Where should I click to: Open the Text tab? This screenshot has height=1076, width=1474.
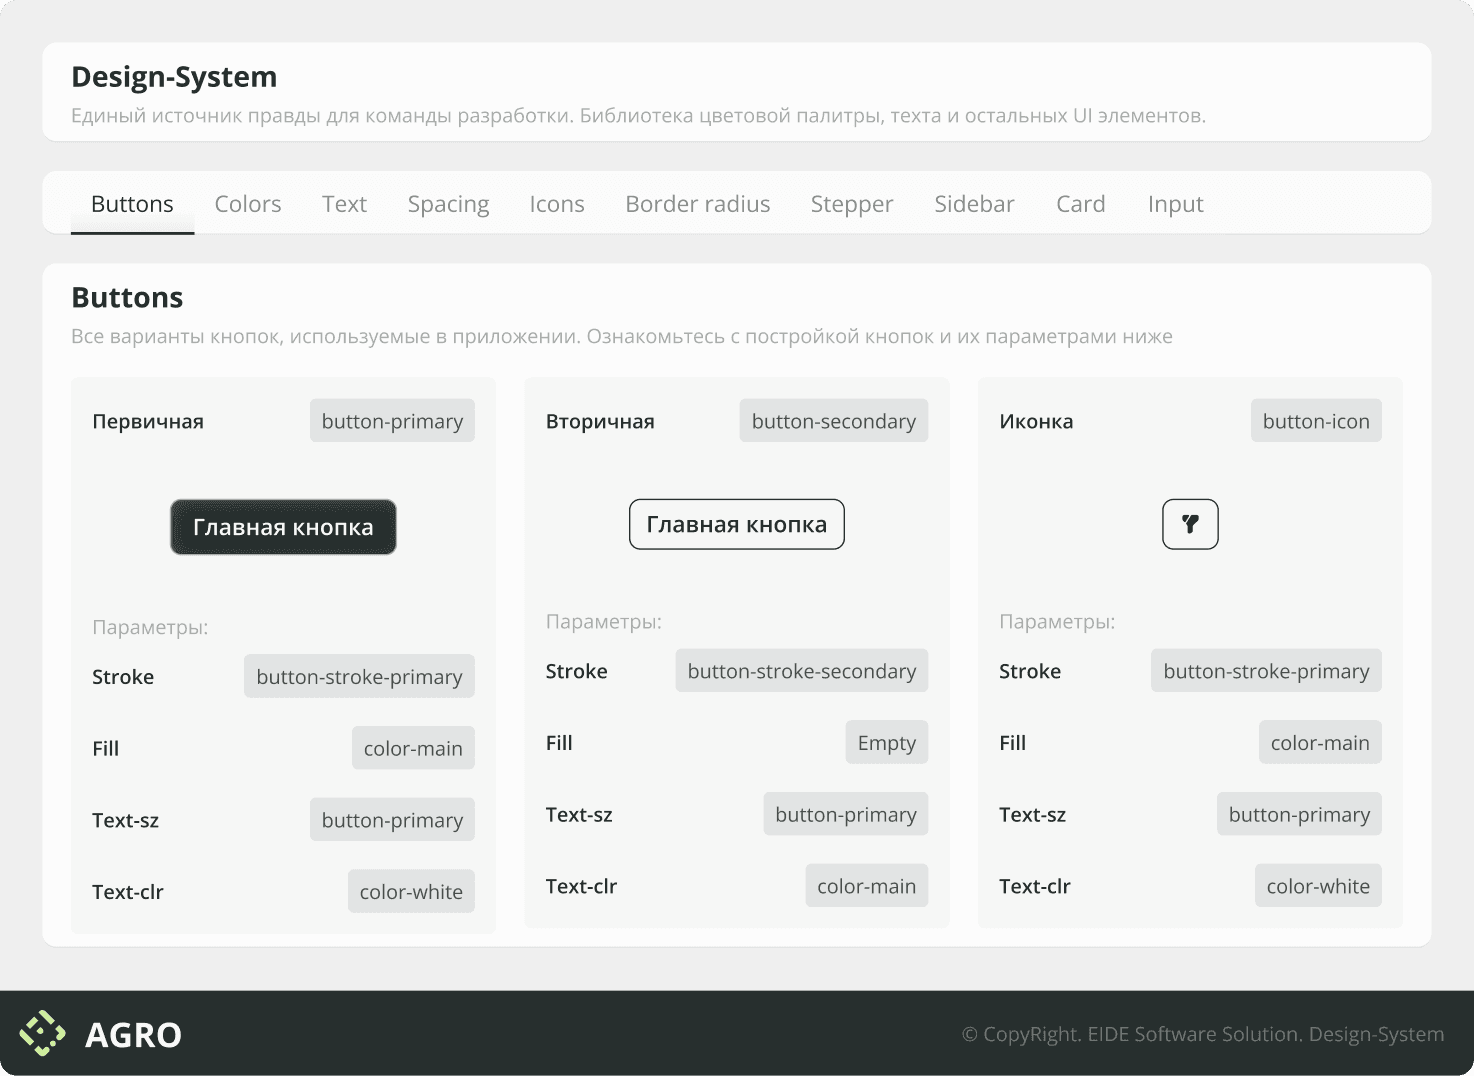[x=344, y=204]
